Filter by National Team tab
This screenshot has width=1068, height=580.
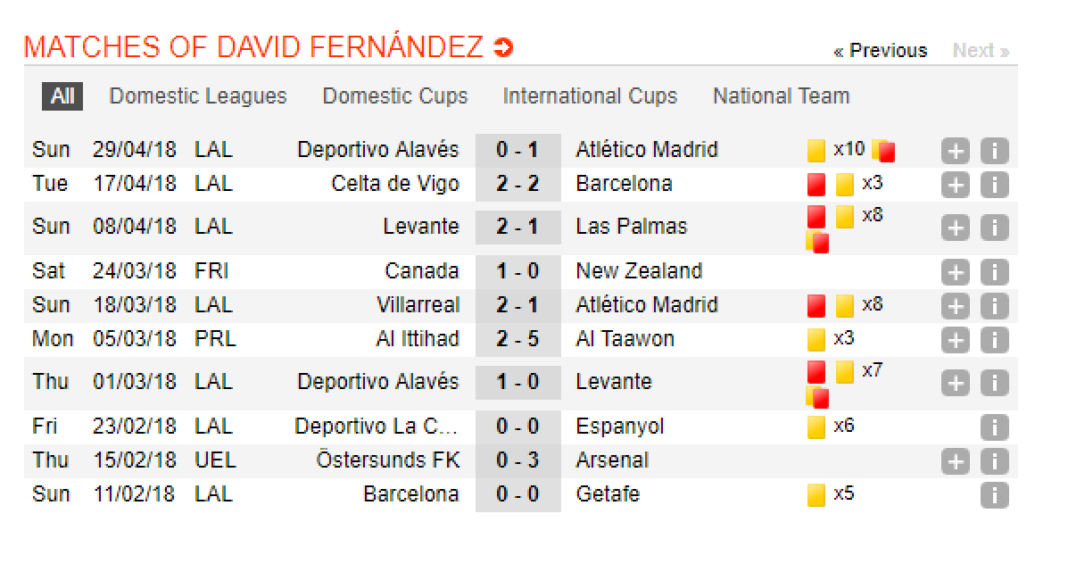781,96
